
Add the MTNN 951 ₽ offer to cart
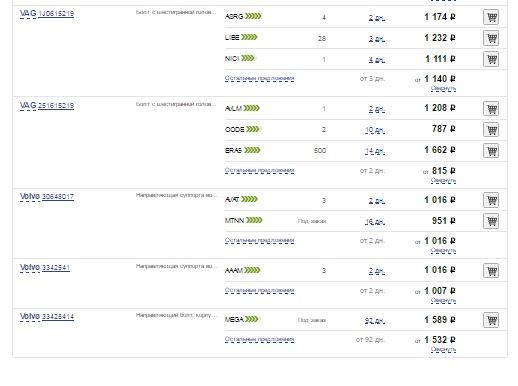[x=491, y=221]
